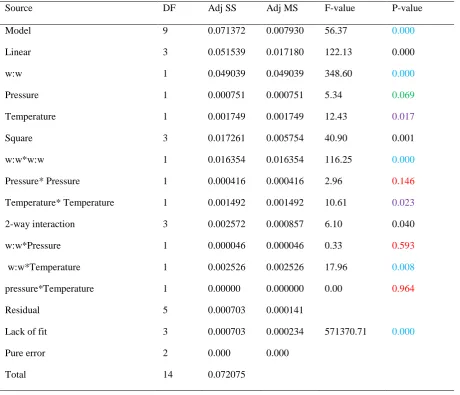The image size is (460, 395).
Task: Click the Temperature* Temperature F-value 10.61
Action: pos(336,203)
